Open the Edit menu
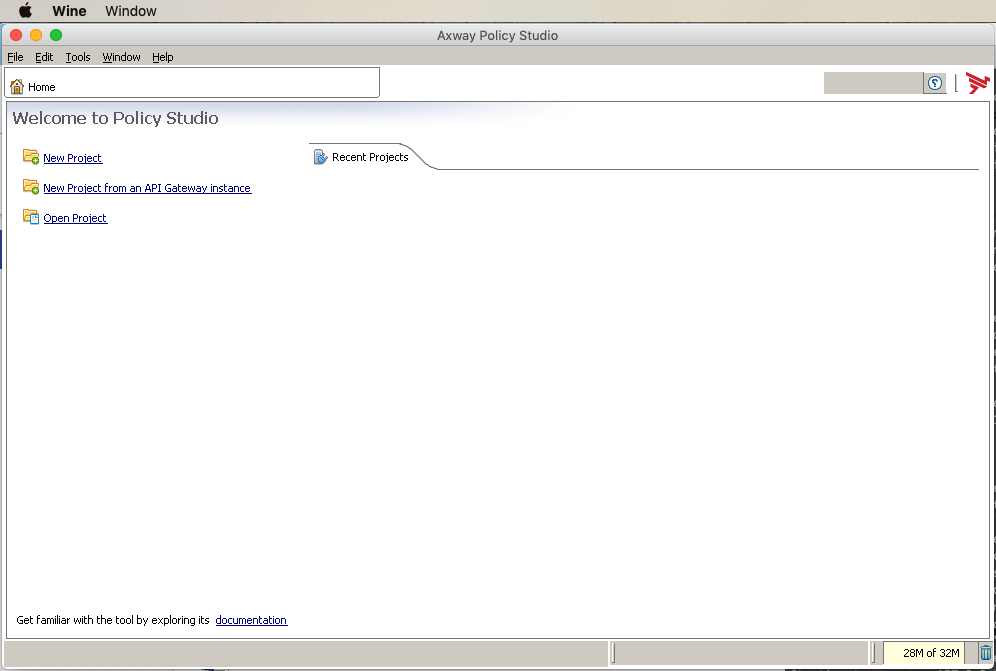996x671 pixels. pos(44,57)
